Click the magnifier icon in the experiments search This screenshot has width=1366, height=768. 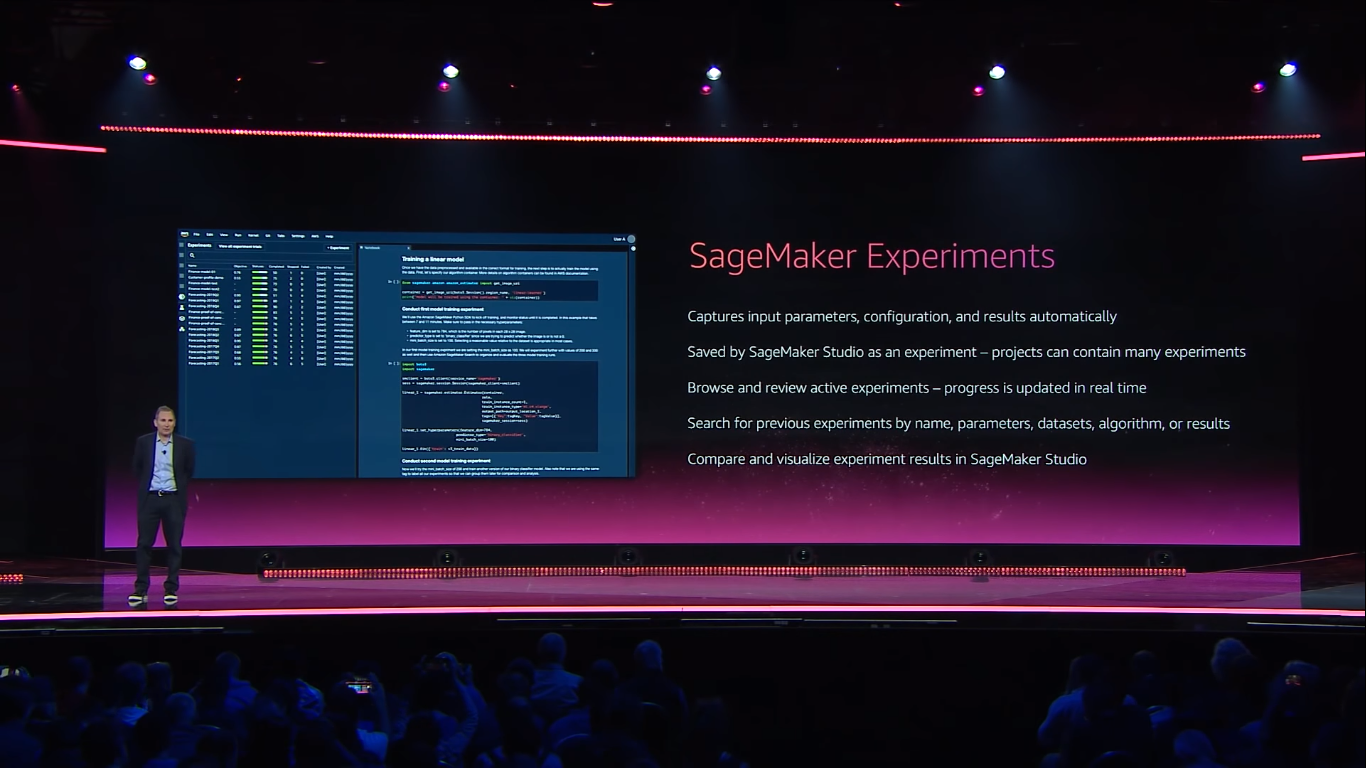click(x=192, y=256)
